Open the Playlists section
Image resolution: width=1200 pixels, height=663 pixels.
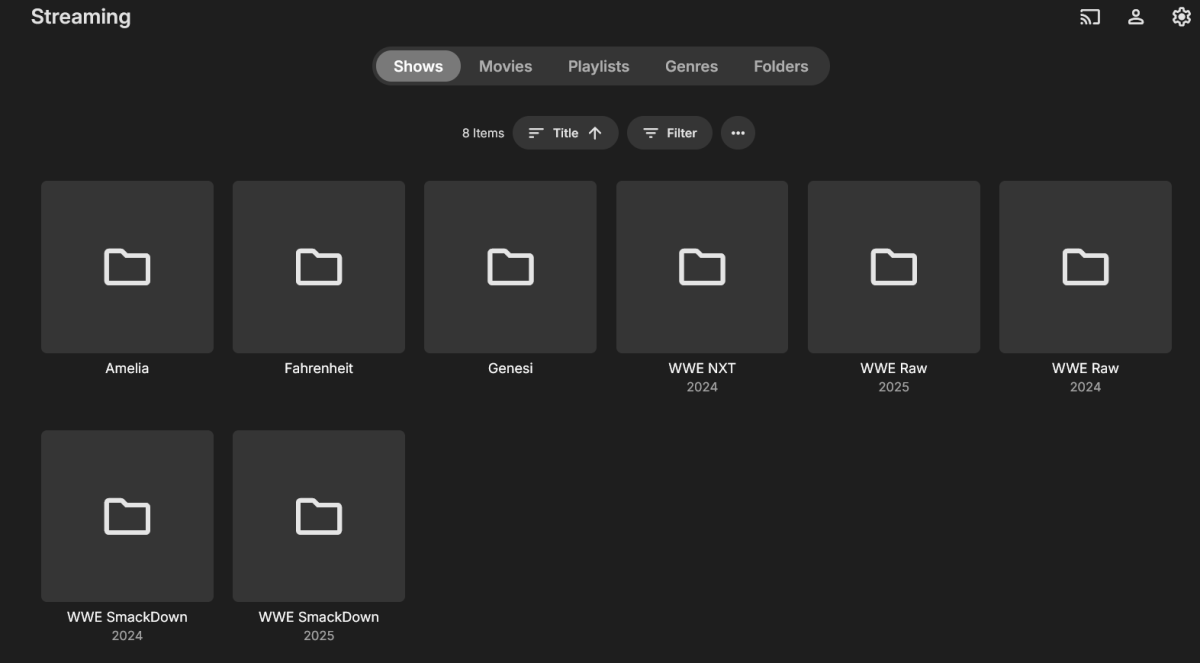point(598,66)
